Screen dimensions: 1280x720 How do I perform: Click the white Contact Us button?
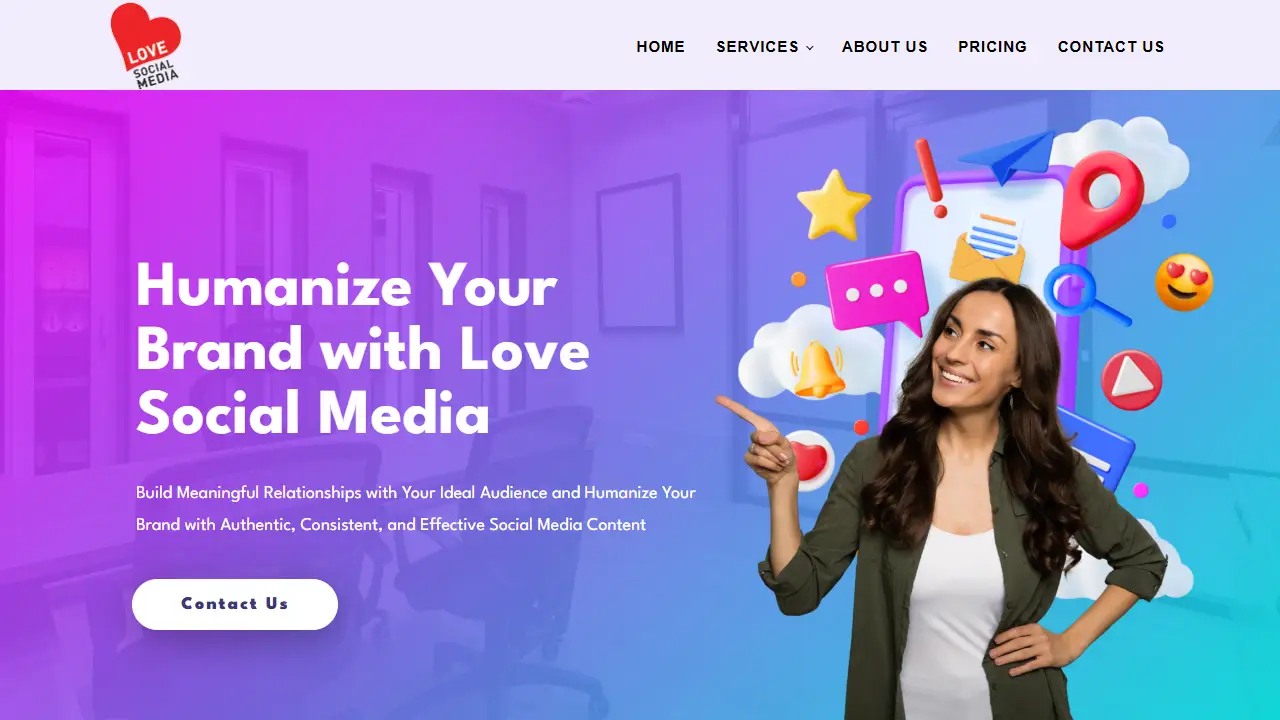[235, 604]
